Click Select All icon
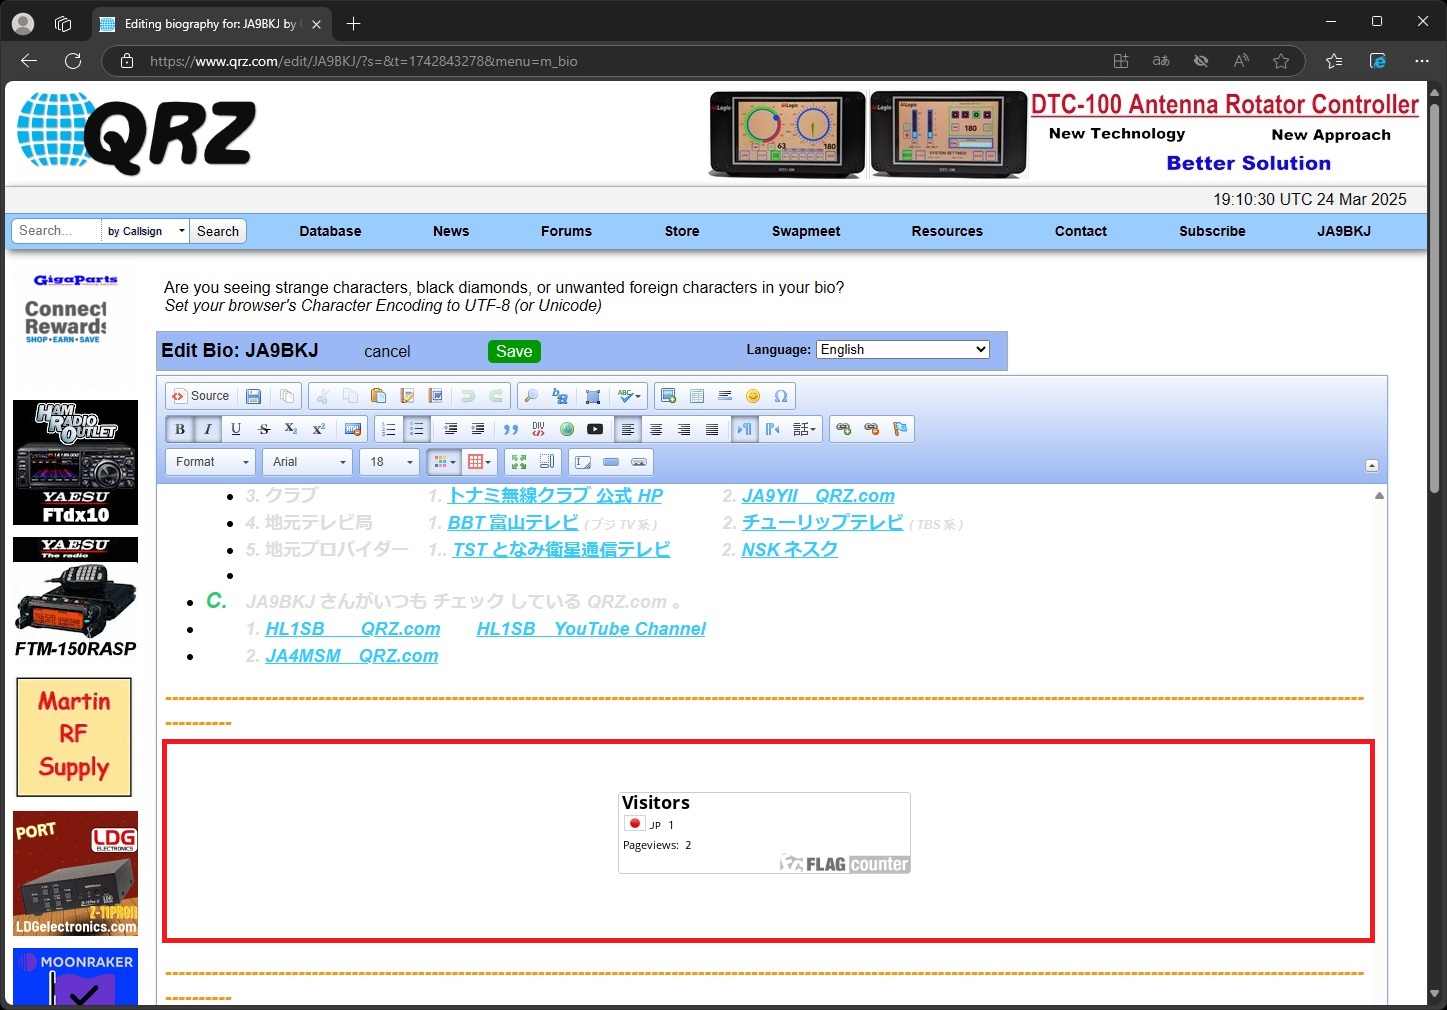Viewport: 1447px width, 1010px height. [593, 396]
